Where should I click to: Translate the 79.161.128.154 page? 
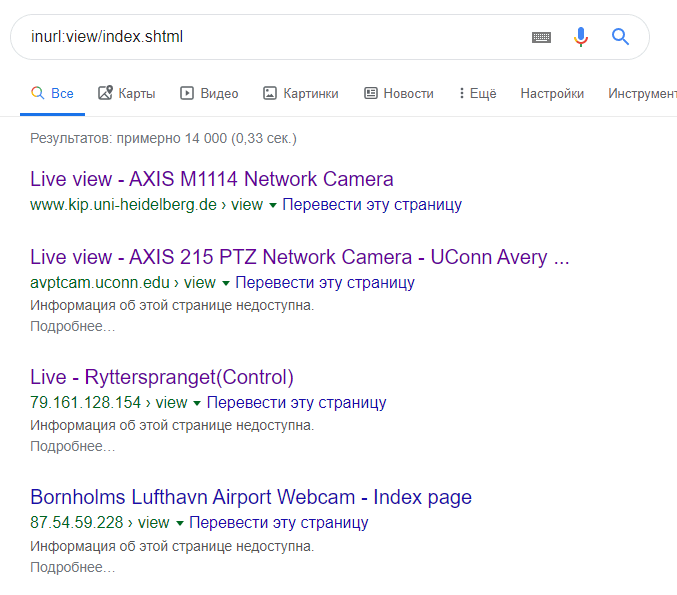[296, 402]
